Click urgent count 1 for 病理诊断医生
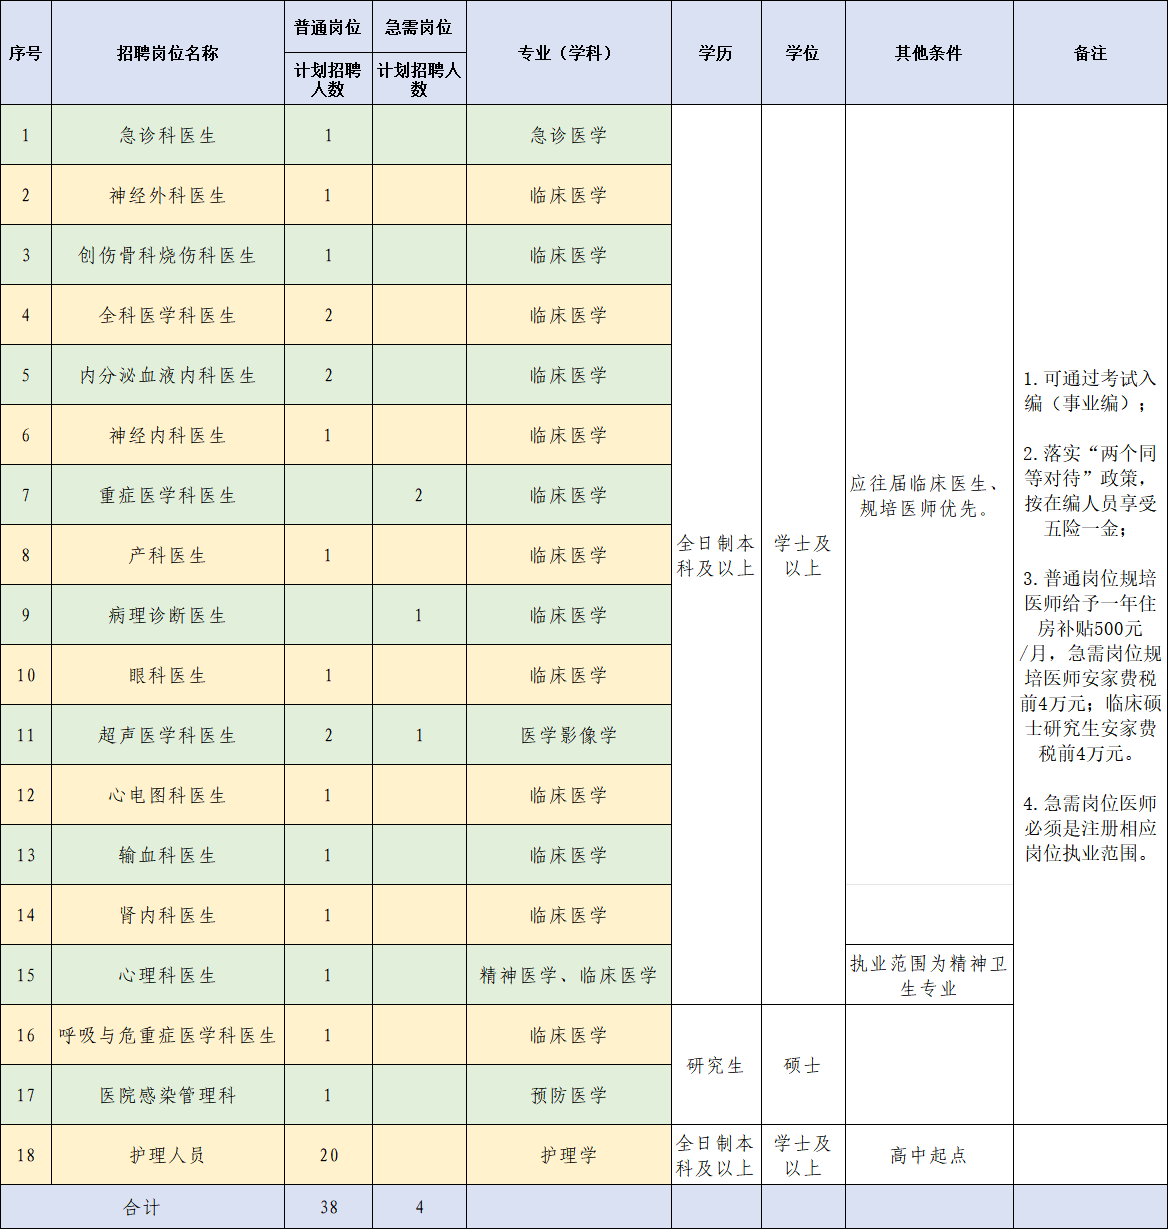This screenshot has height=1229, width=1168. click(x=419, y=615)
